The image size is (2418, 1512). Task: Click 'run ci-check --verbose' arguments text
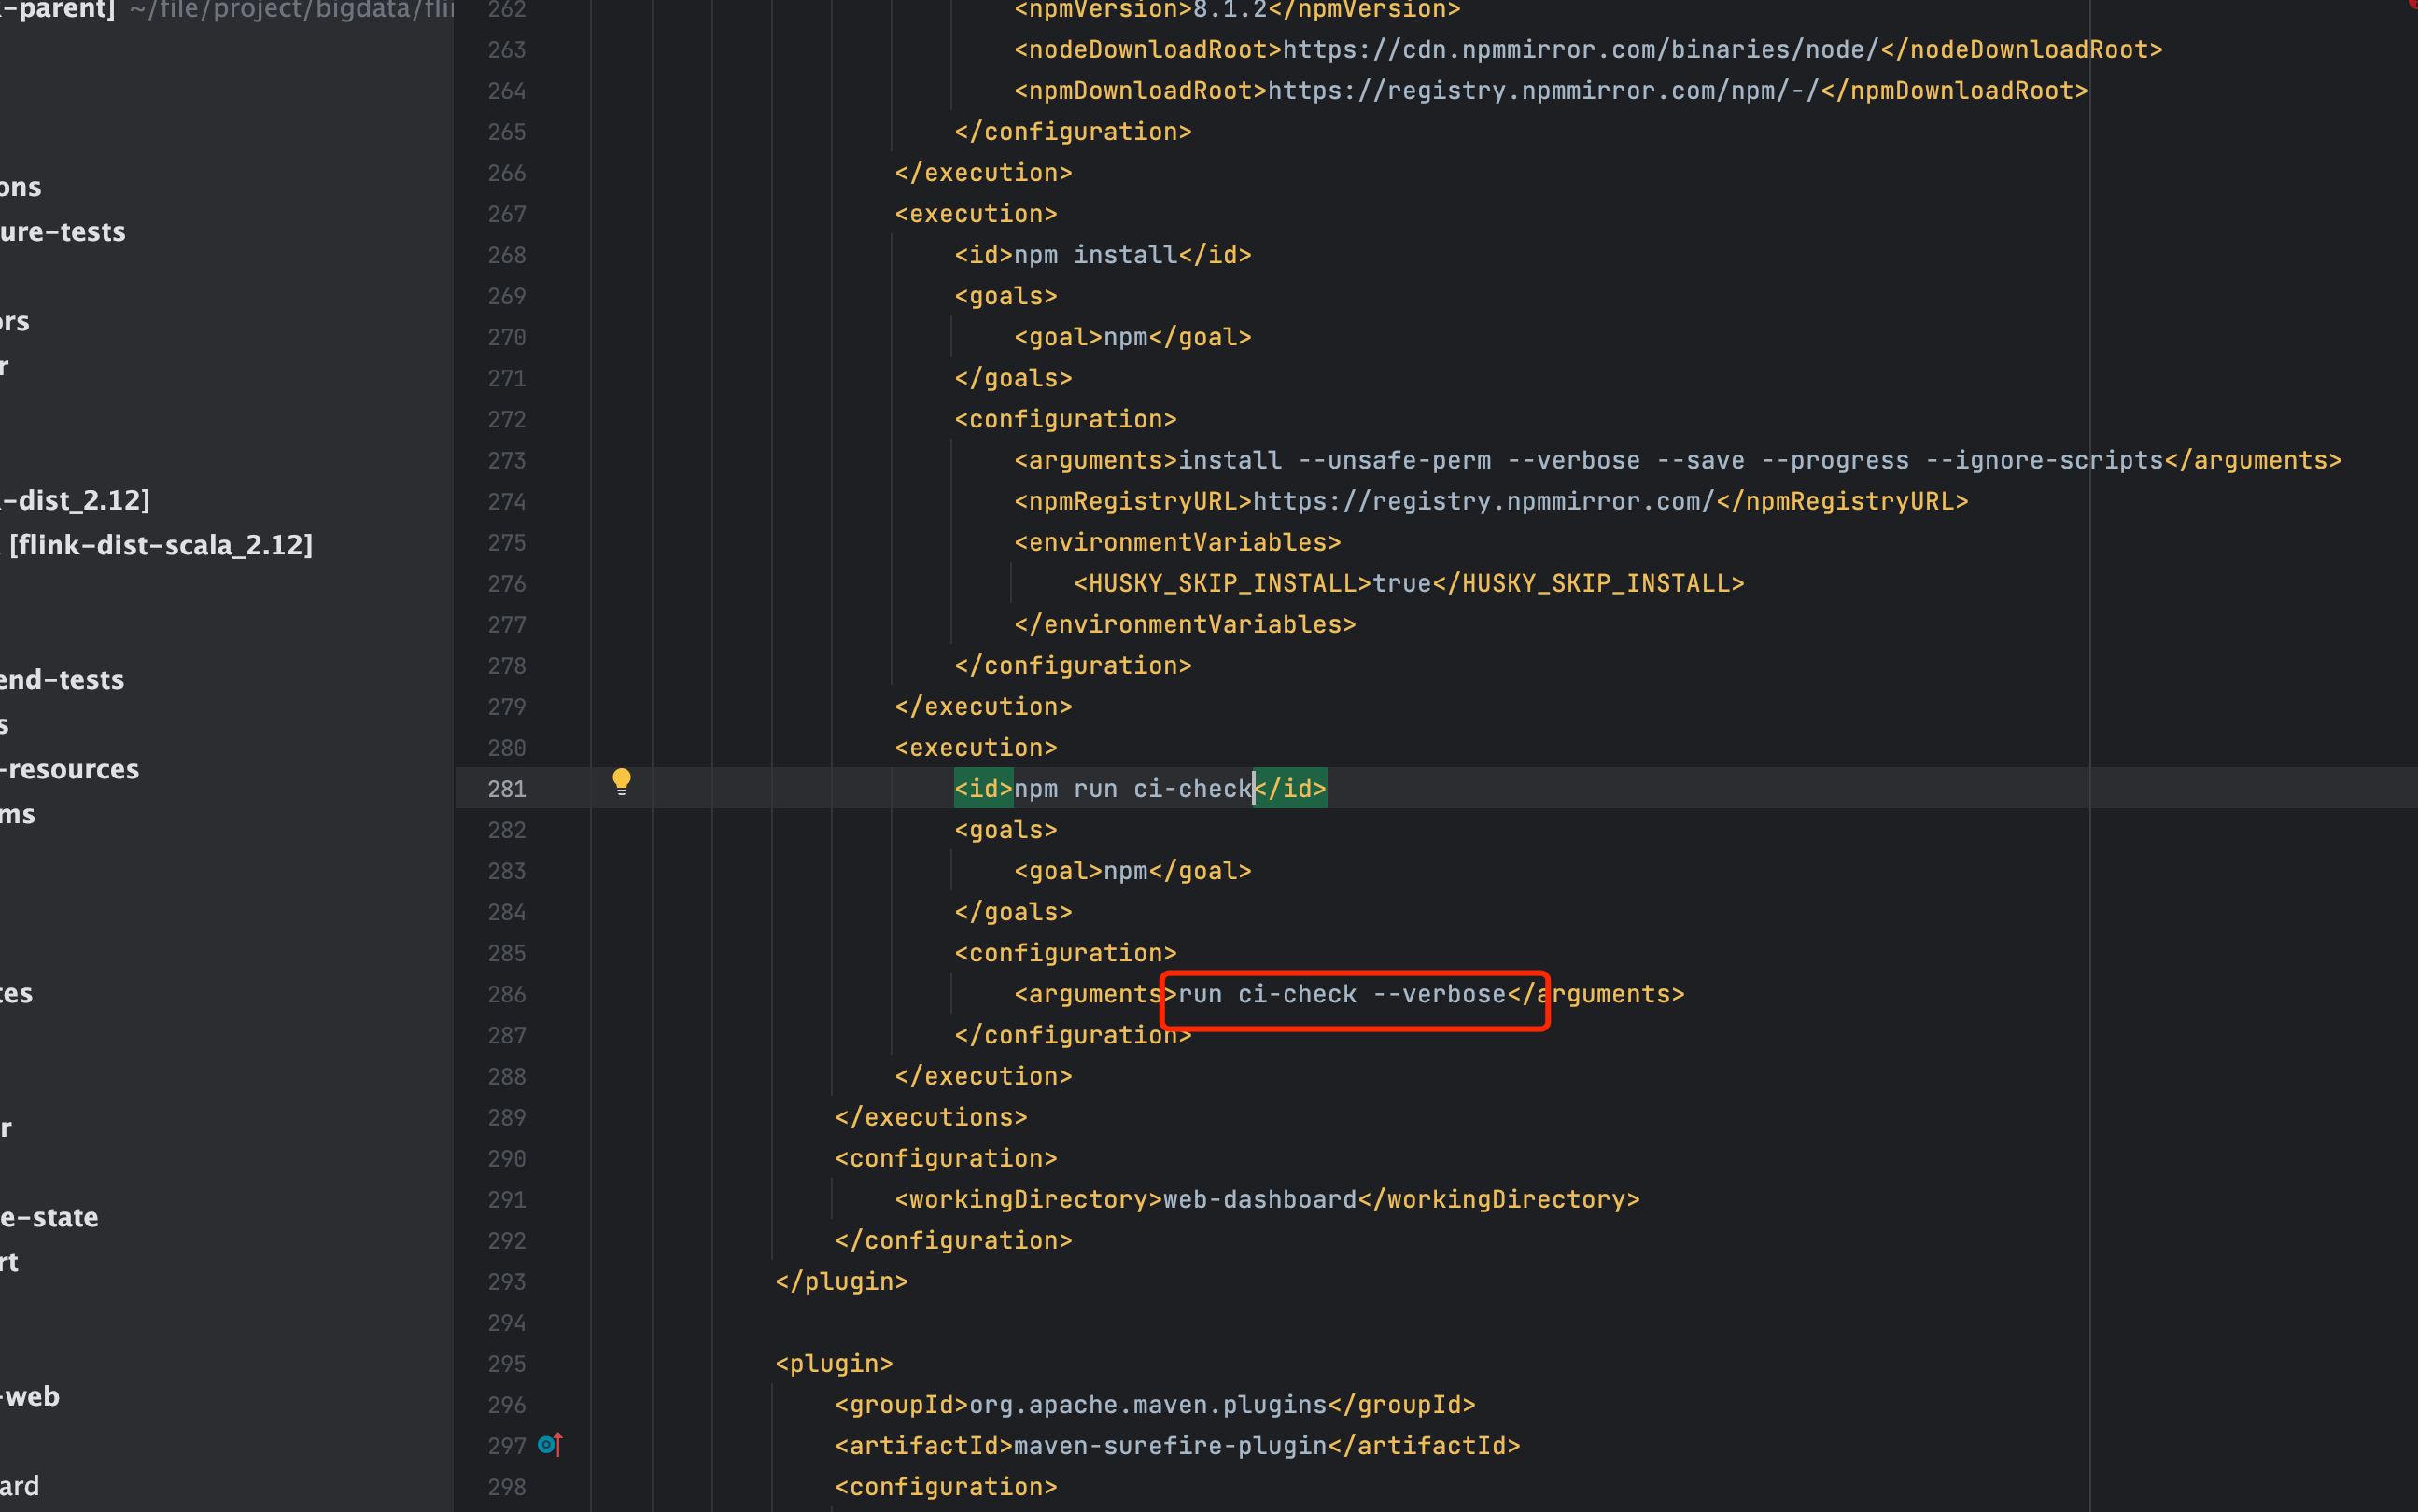(1342, 994)
